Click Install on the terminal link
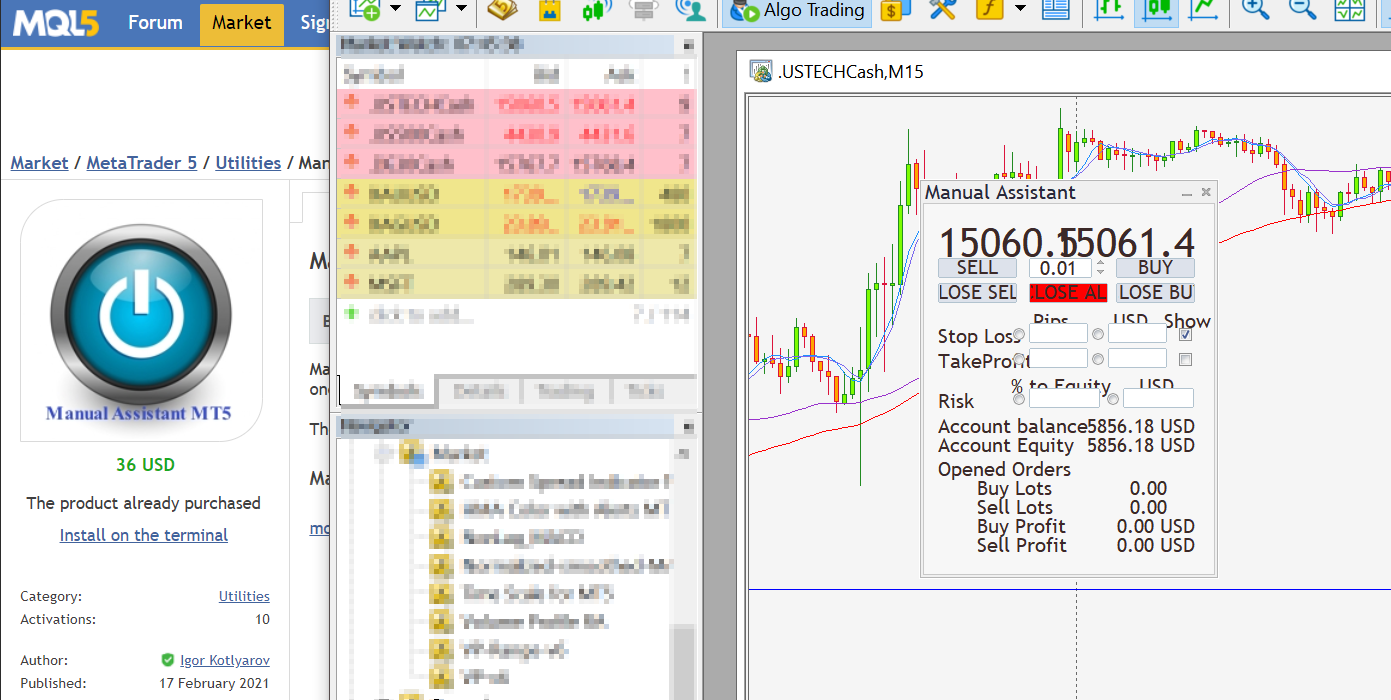This screenshot has width=1391, height=700. coord(143,535)
